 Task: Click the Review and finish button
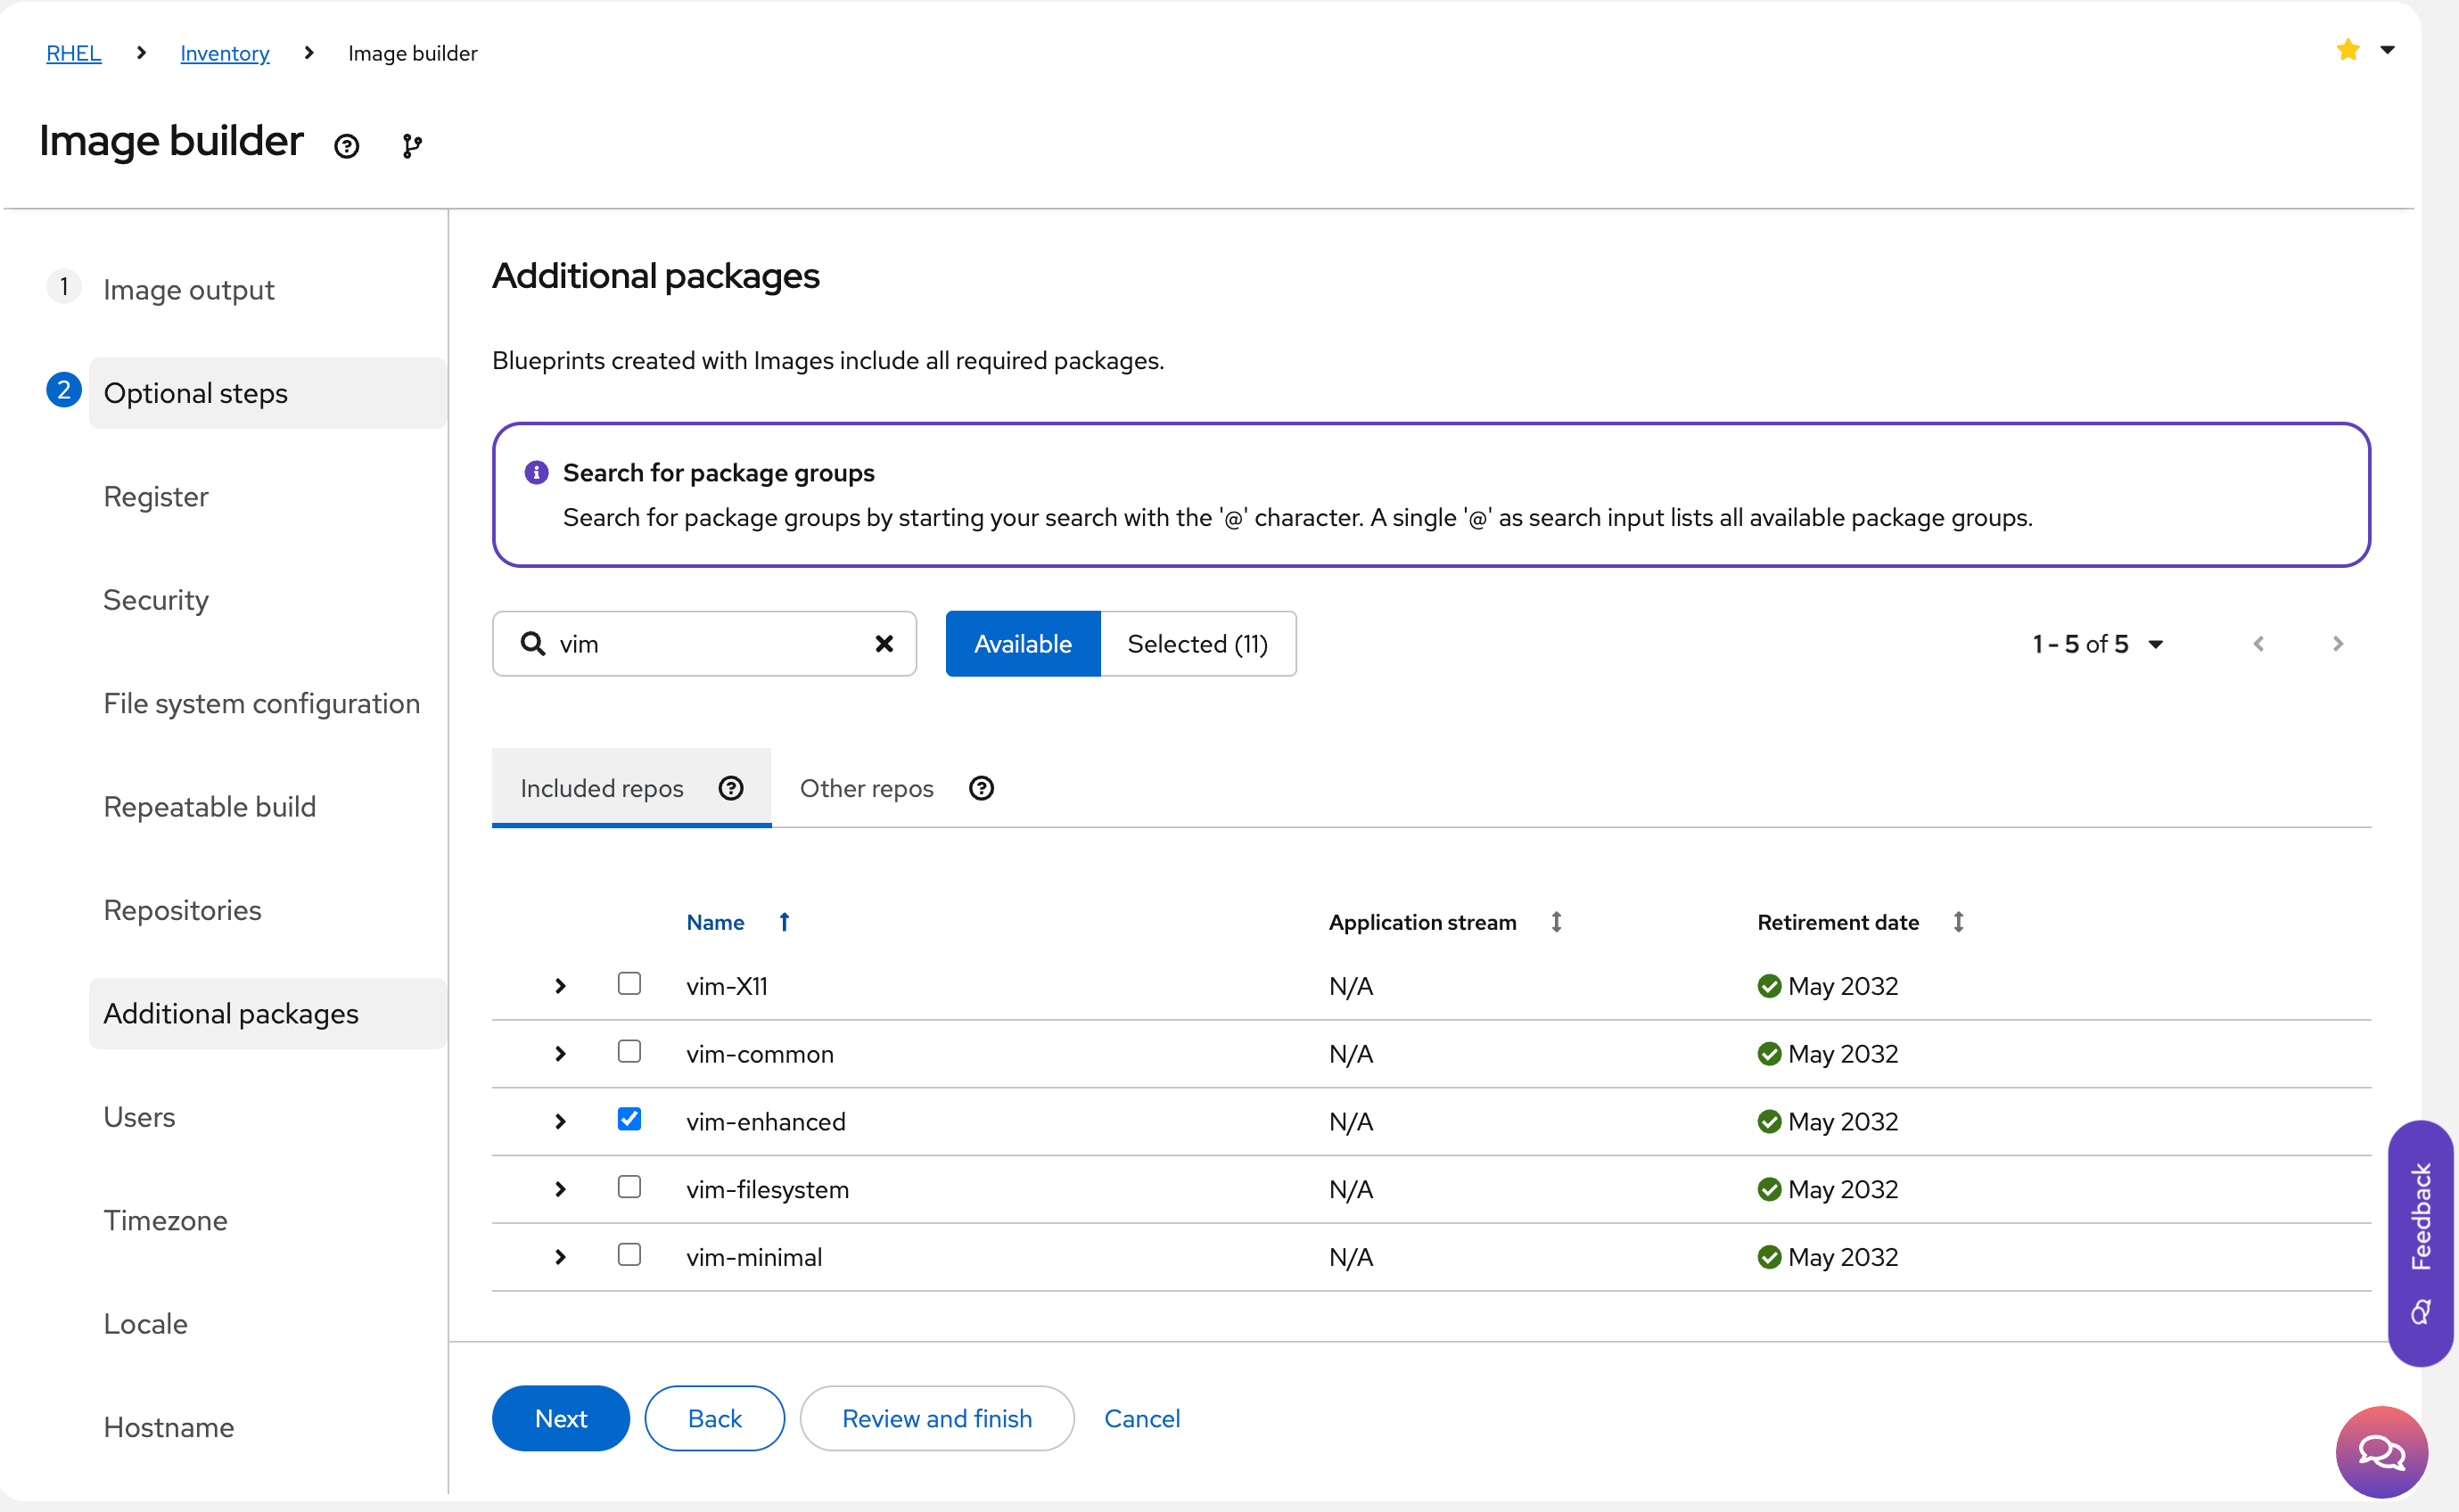click(936, 1418)
